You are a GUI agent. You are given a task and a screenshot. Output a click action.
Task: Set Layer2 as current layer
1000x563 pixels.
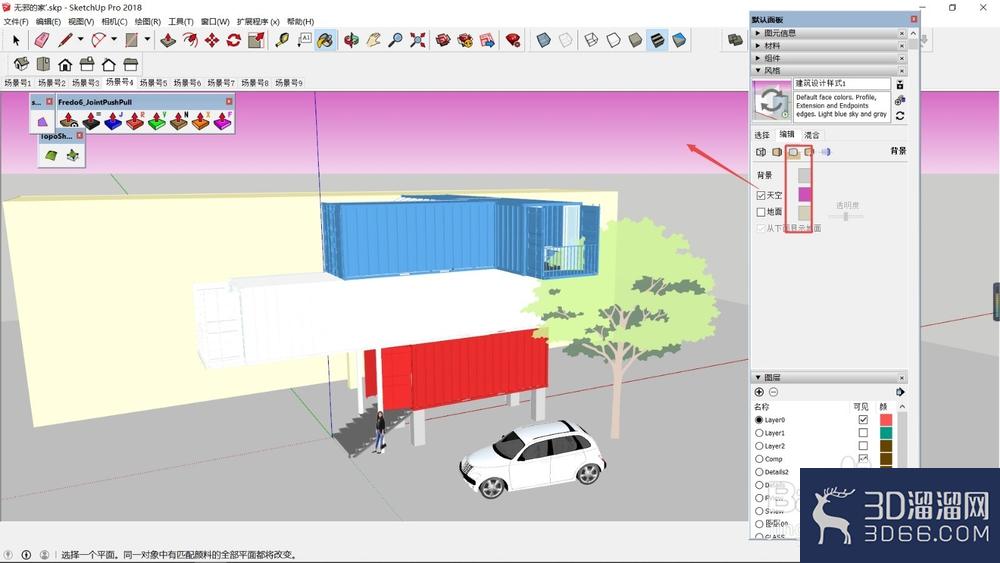click(x=759, y=446)
